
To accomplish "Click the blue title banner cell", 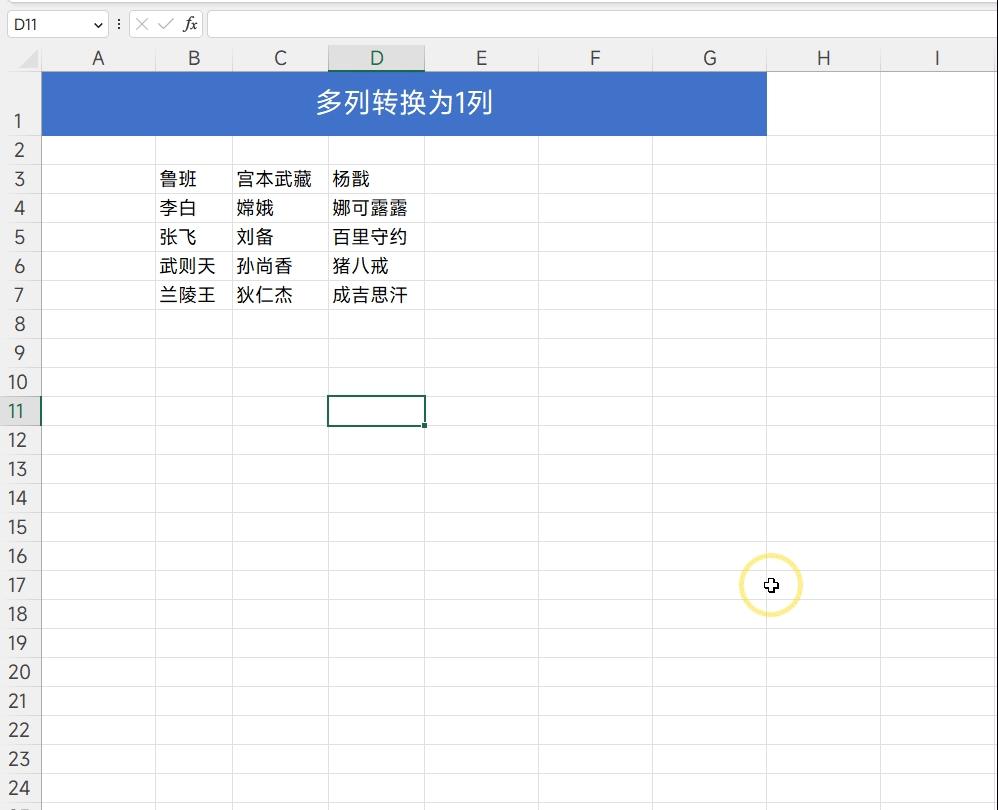I will point(404,103).
